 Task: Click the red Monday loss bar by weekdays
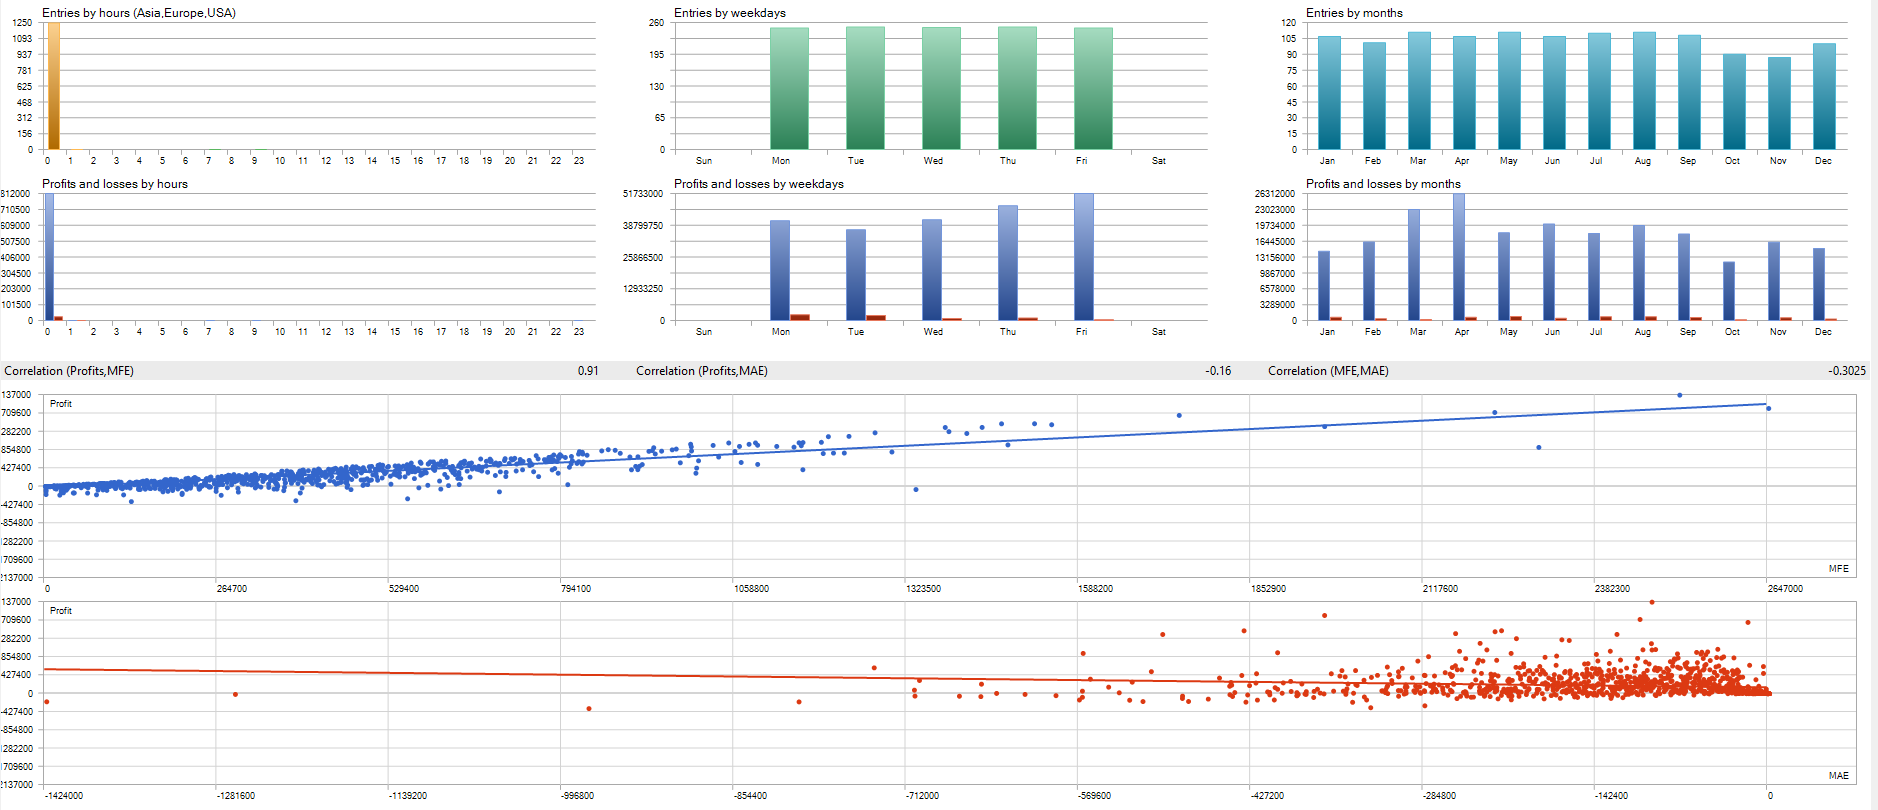coord(799,317)
